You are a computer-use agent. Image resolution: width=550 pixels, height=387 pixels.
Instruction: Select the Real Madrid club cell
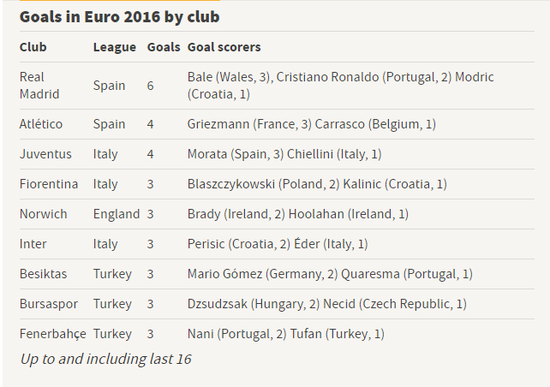tap(39, 86)
